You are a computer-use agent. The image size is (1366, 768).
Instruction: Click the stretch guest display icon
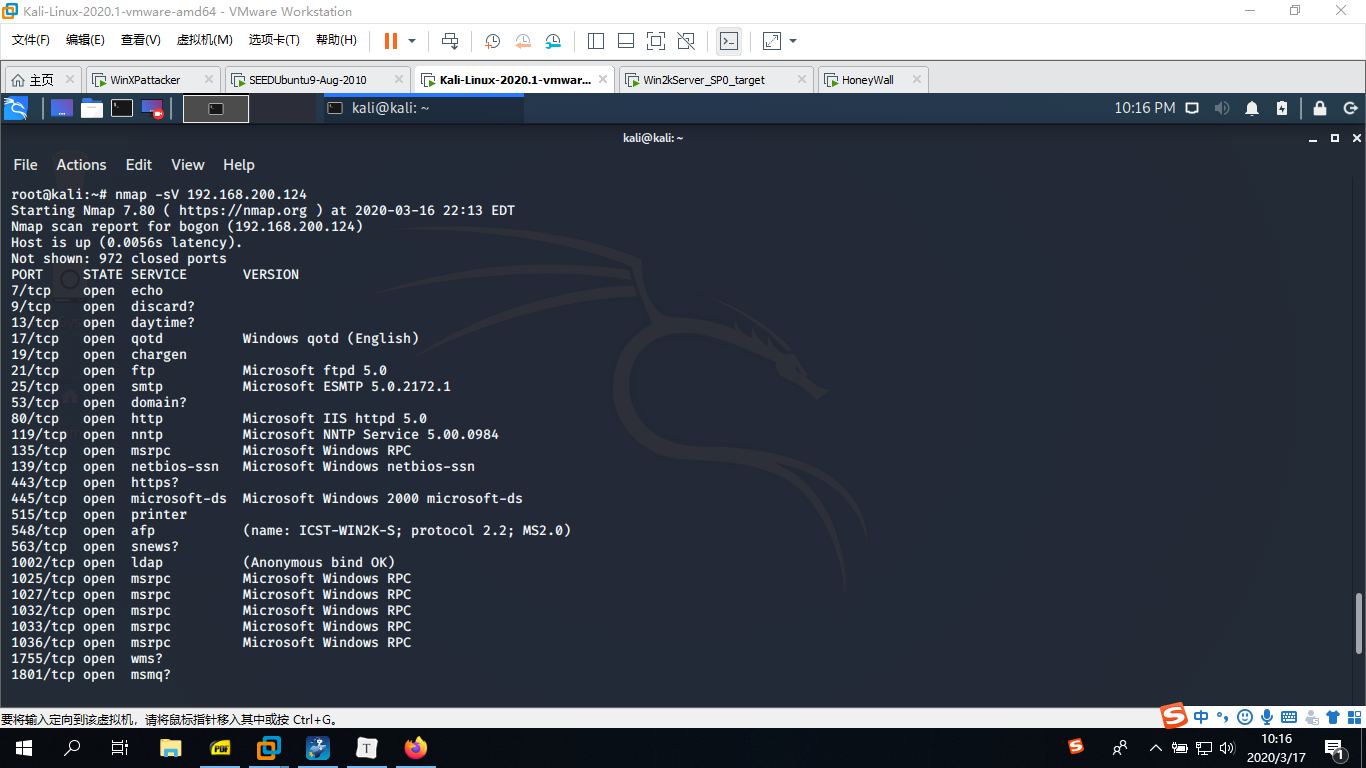click(x=772, y=41)
